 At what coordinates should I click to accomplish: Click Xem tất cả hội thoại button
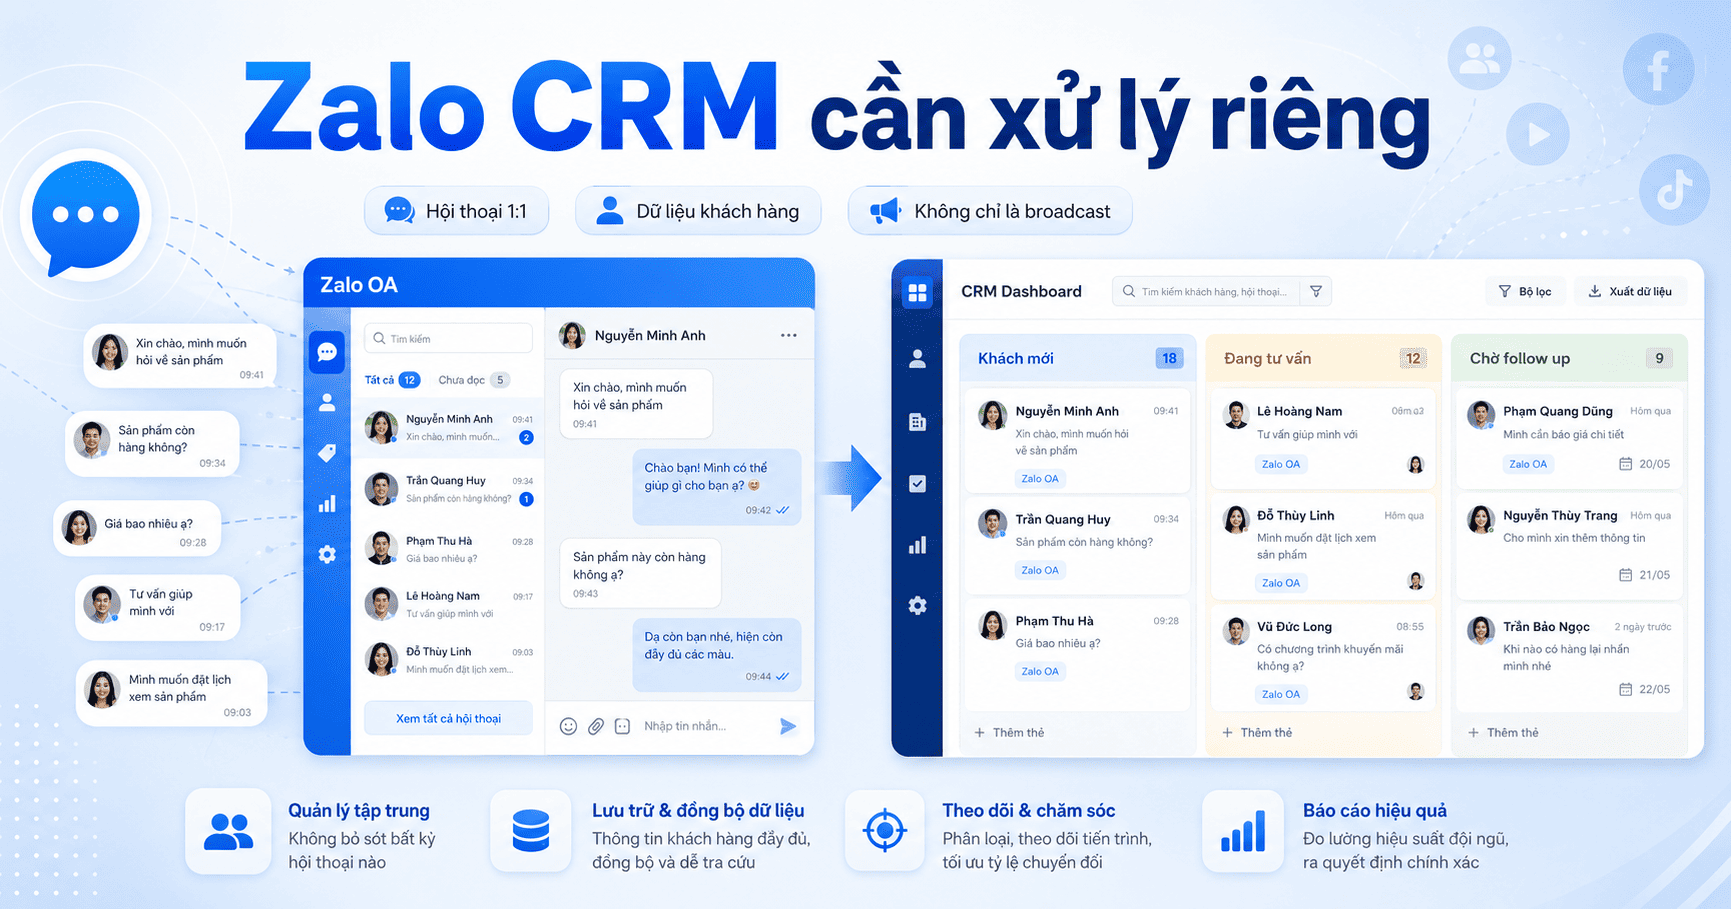coord(448,718)
